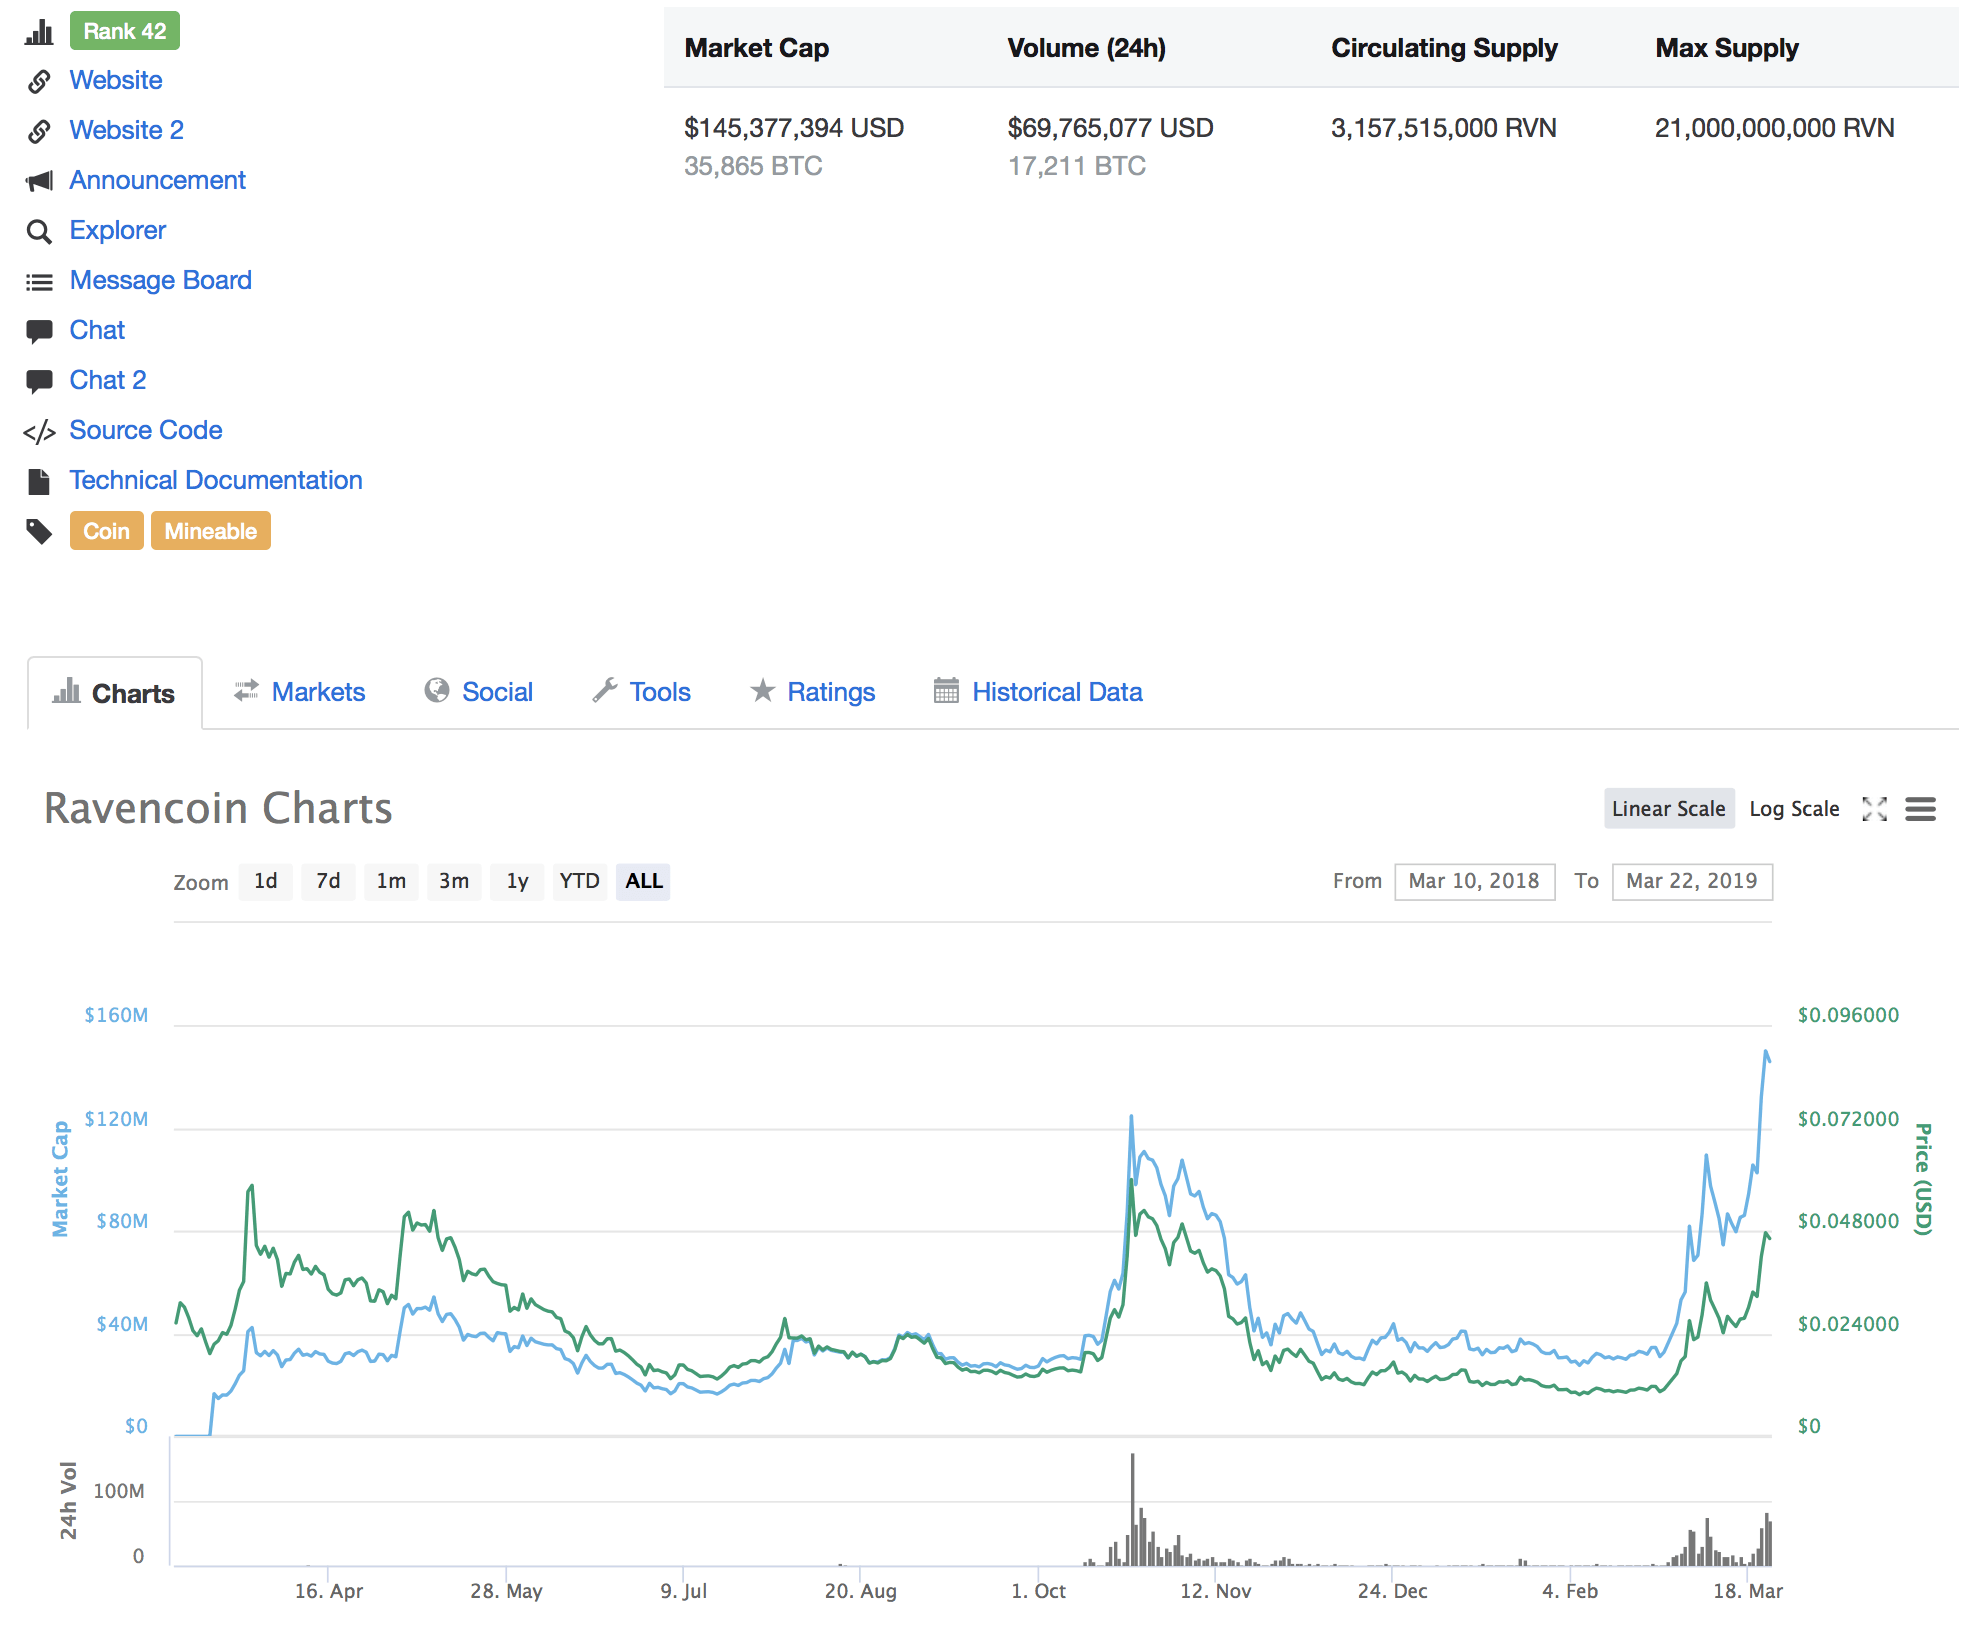
Task: Switch to the Ratings tab
Action: click(813, 692)
